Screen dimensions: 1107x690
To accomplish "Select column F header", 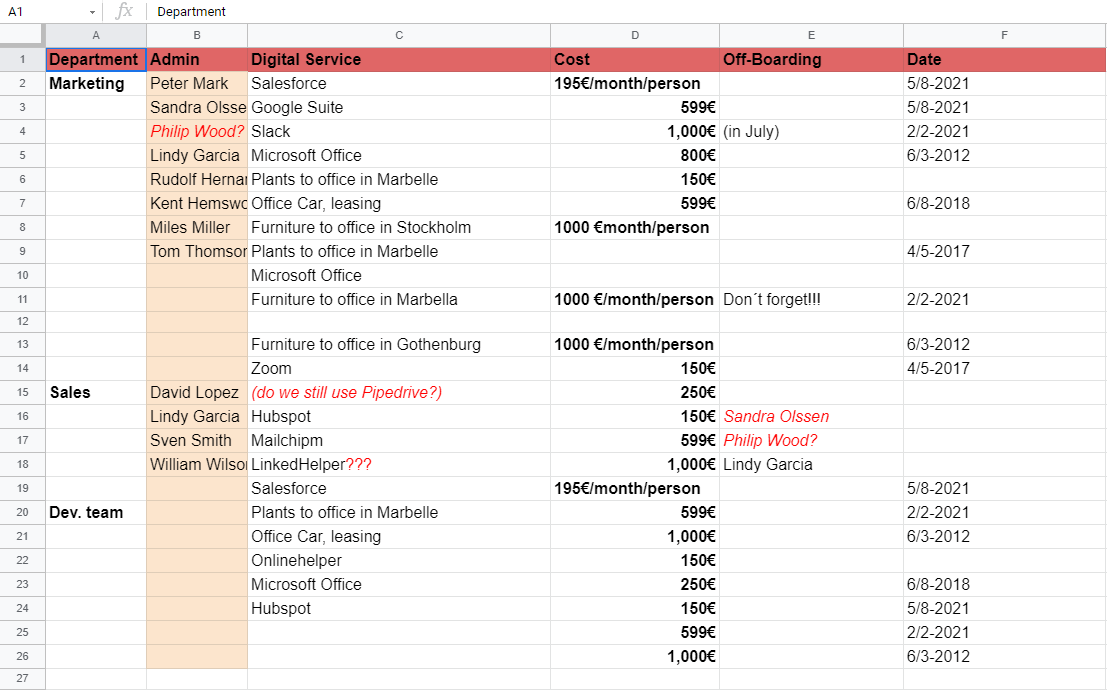I will pyautogui.click(x=1004, y=35).
